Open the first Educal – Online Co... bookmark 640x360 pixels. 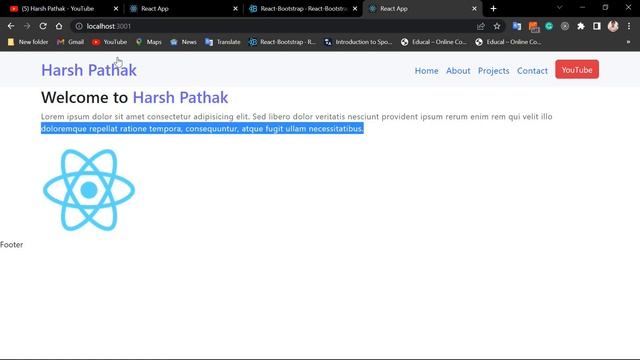click(433, 42)
